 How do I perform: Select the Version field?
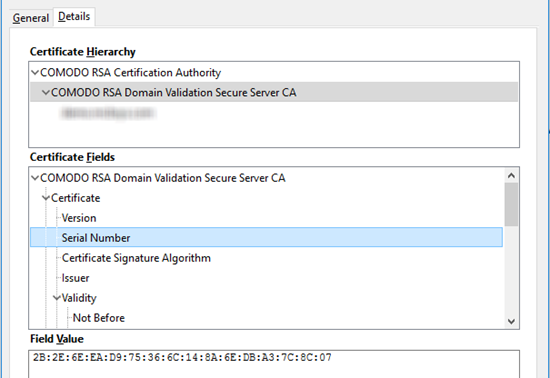click(x=79, y=218)
